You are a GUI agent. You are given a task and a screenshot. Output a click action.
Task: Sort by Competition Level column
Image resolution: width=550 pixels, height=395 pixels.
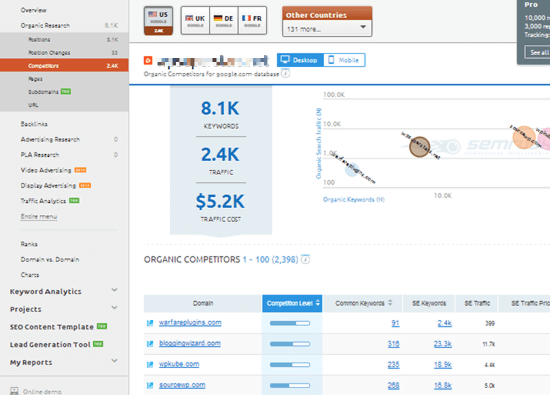point(292,303)
